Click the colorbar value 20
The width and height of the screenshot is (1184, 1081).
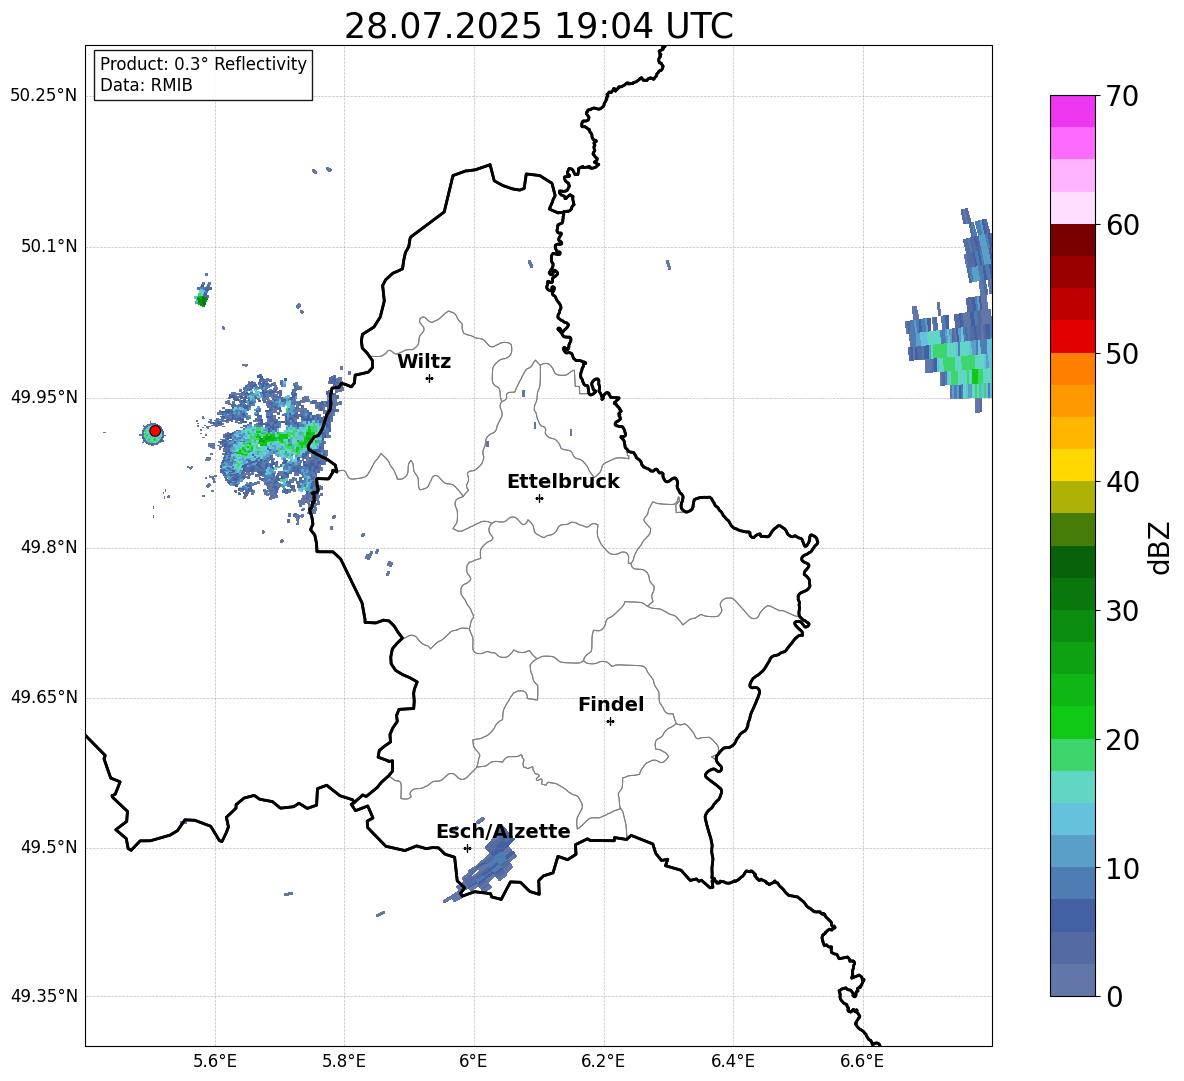(1122, 740)
